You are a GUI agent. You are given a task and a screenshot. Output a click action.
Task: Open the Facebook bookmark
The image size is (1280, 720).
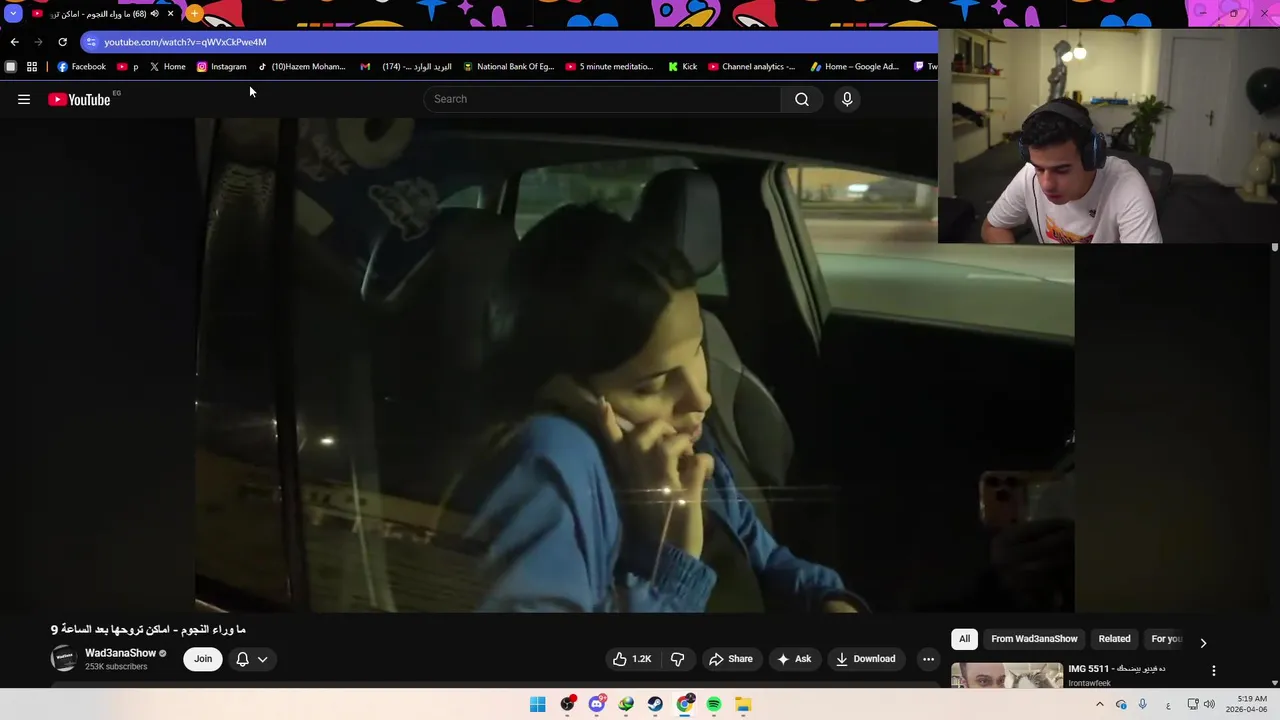(x=81, y=67)
